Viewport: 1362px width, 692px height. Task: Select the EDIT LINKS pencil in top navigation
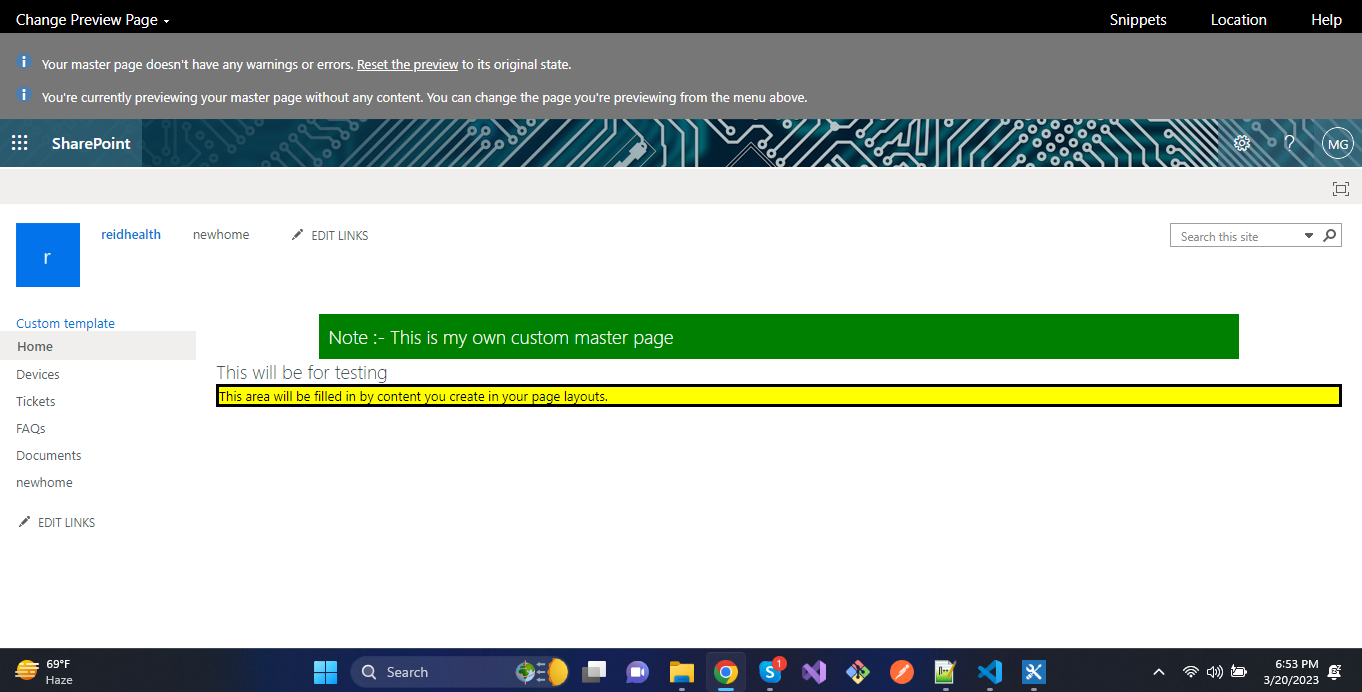tap(329, 235)
